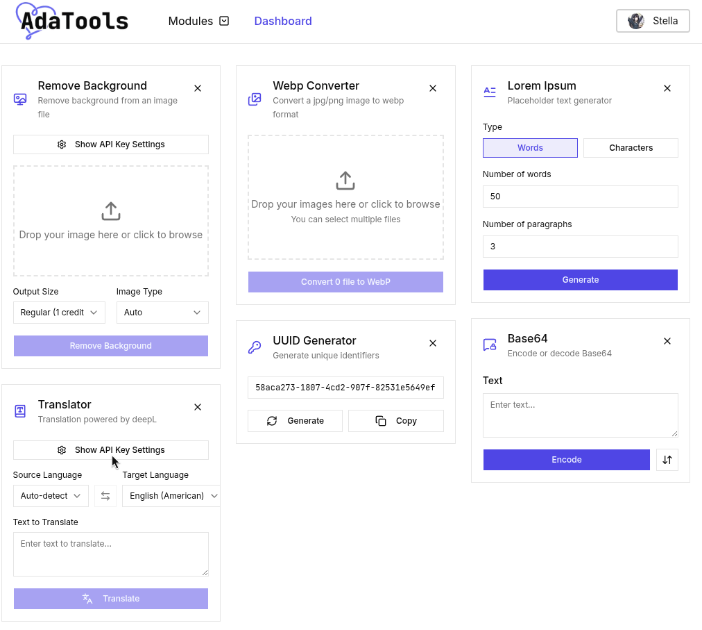Screen dimensions: 702x630
Task: Open the Output Size dropdown
Action: (x=60, y=313)
